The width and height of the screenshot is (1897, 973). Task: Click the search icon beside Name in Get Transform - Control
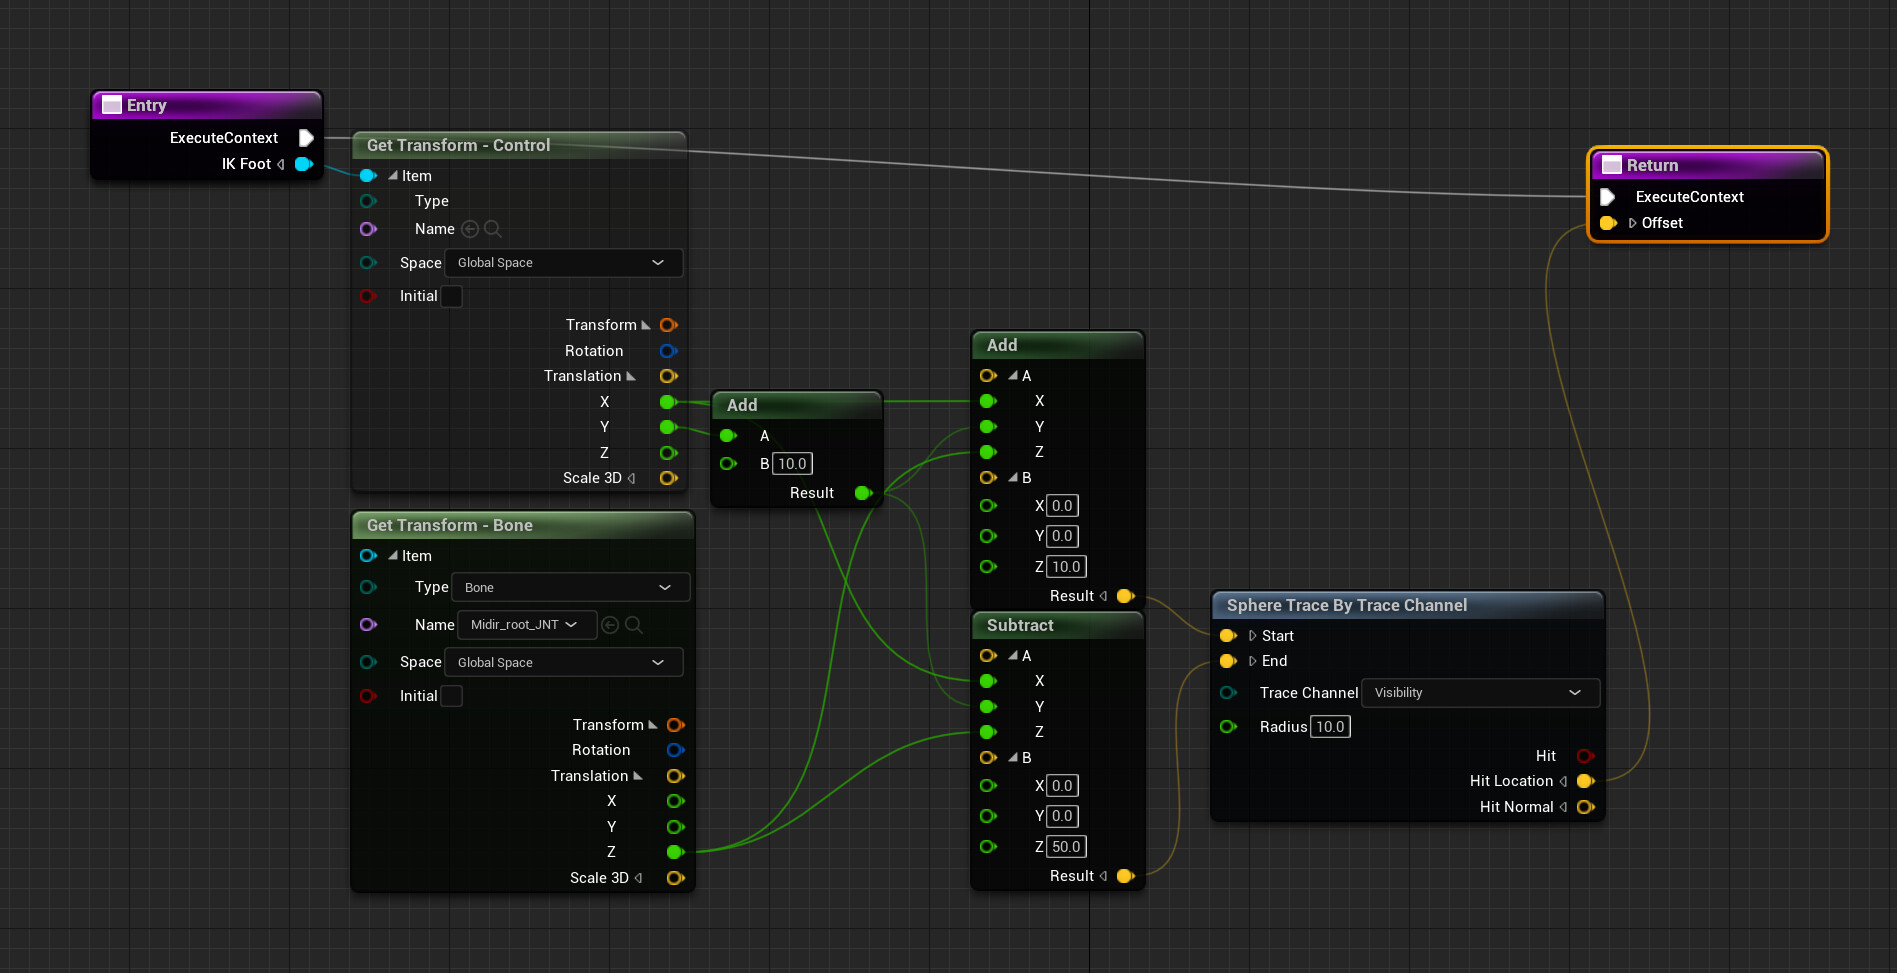tap(492, 229)
